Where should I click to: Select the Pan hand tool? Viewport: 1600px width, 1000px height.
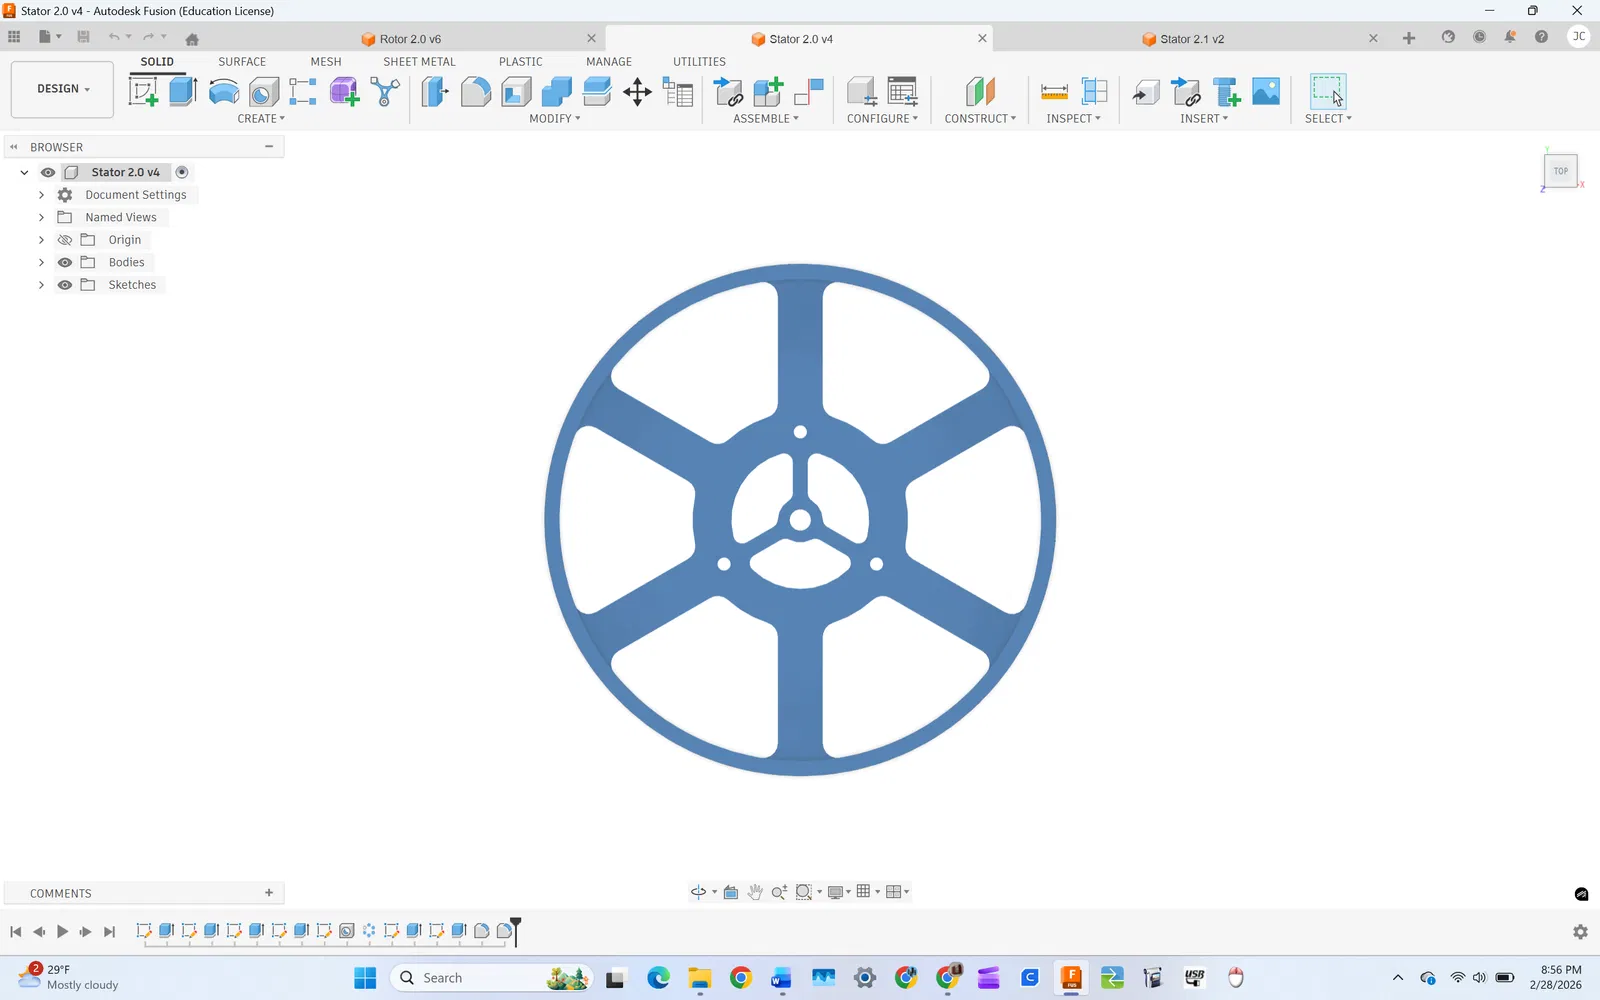tap(755, 892)
